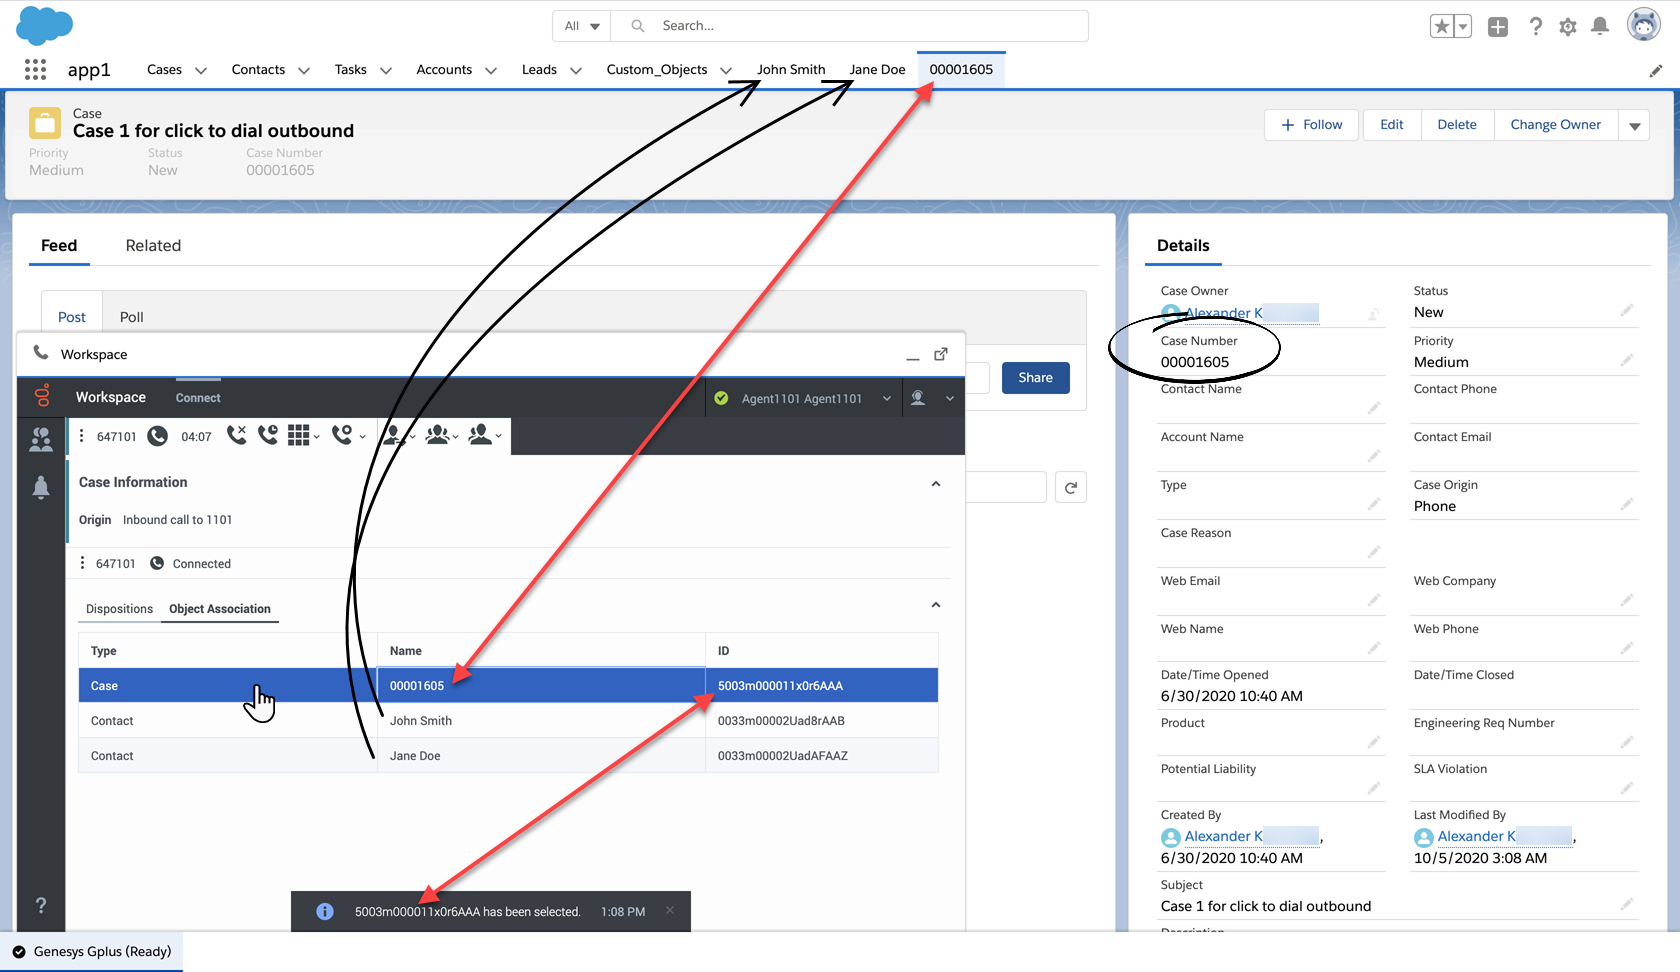
Task: Expand the Cases navigation dropdown arrow
Action: 201,70
